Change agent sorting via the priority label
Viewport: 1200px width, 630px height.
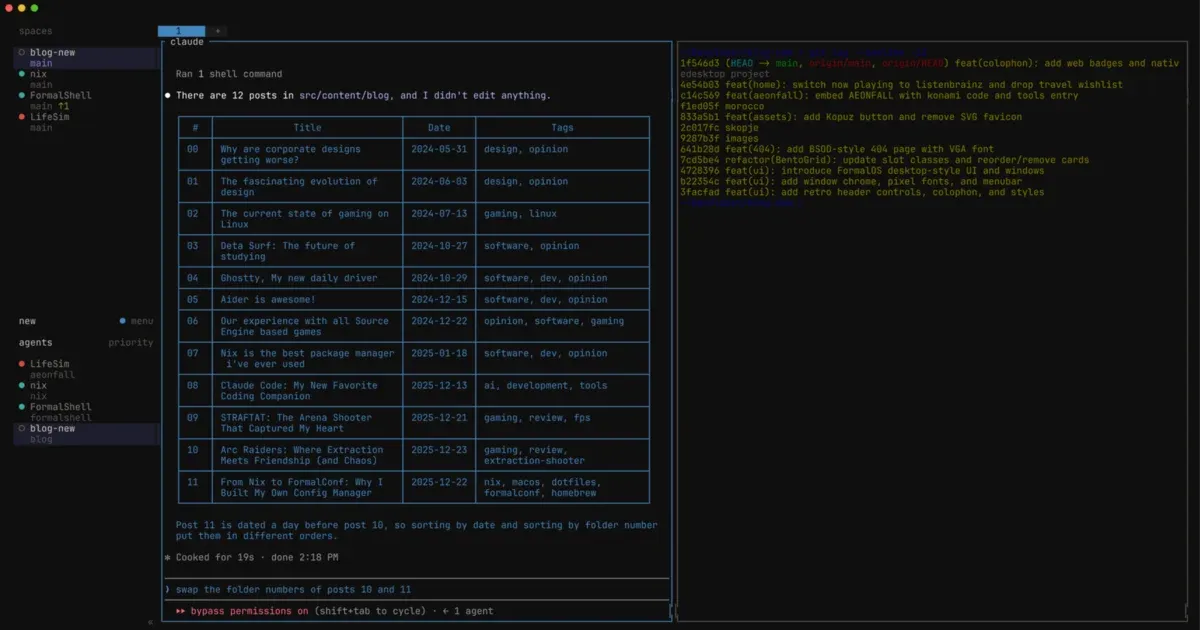pyautogui.click(x=131, y=342)
